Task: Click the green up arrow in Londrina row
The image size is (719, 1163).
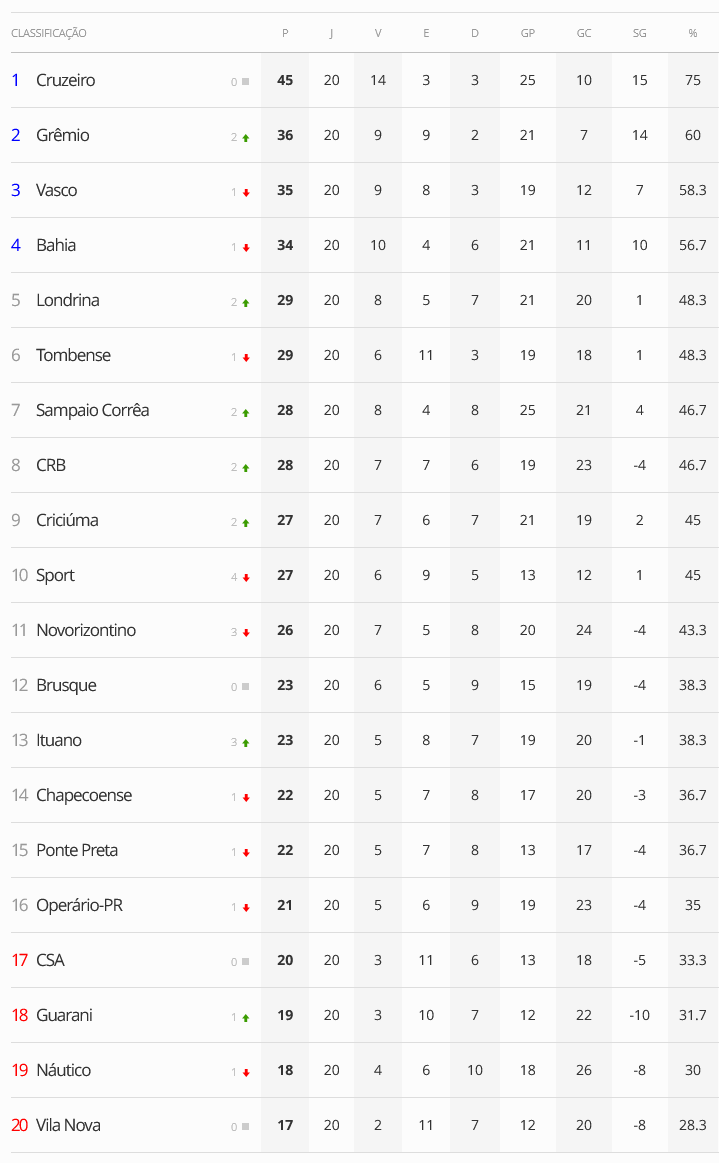Action: [246, 302]
